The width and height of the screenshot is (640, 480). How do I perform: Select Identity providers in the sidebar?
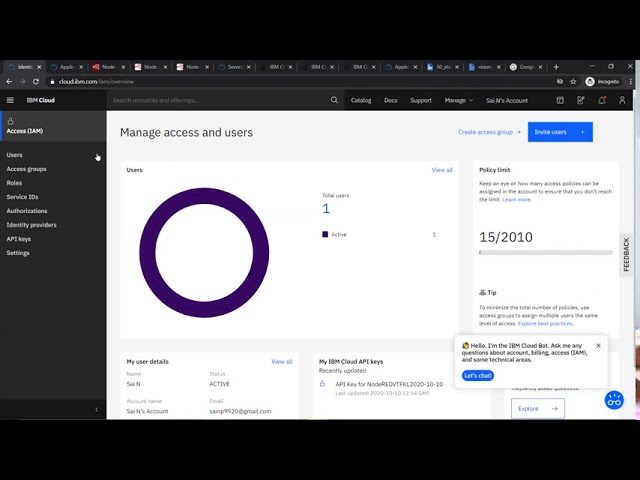[x=31, y=225]
